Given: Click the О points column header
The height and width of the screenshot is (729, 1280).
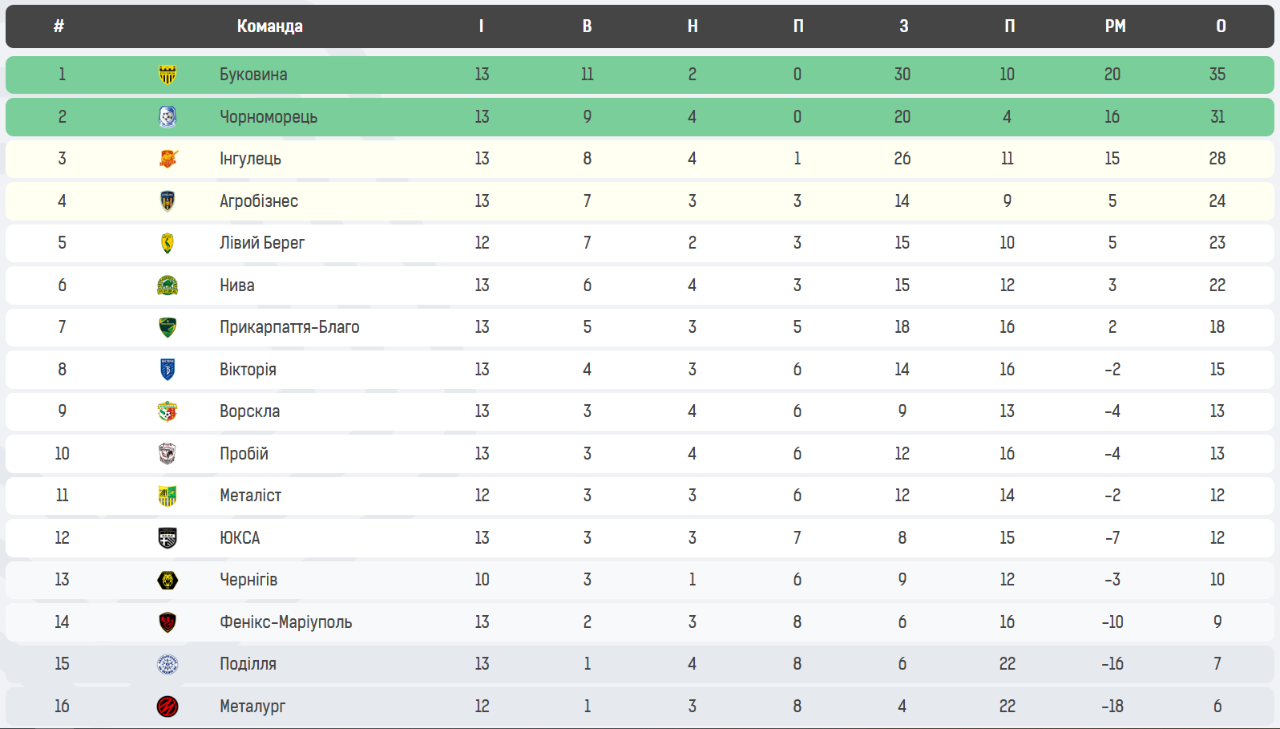Looking at the screenshot, I should [x=1221, y=27].
